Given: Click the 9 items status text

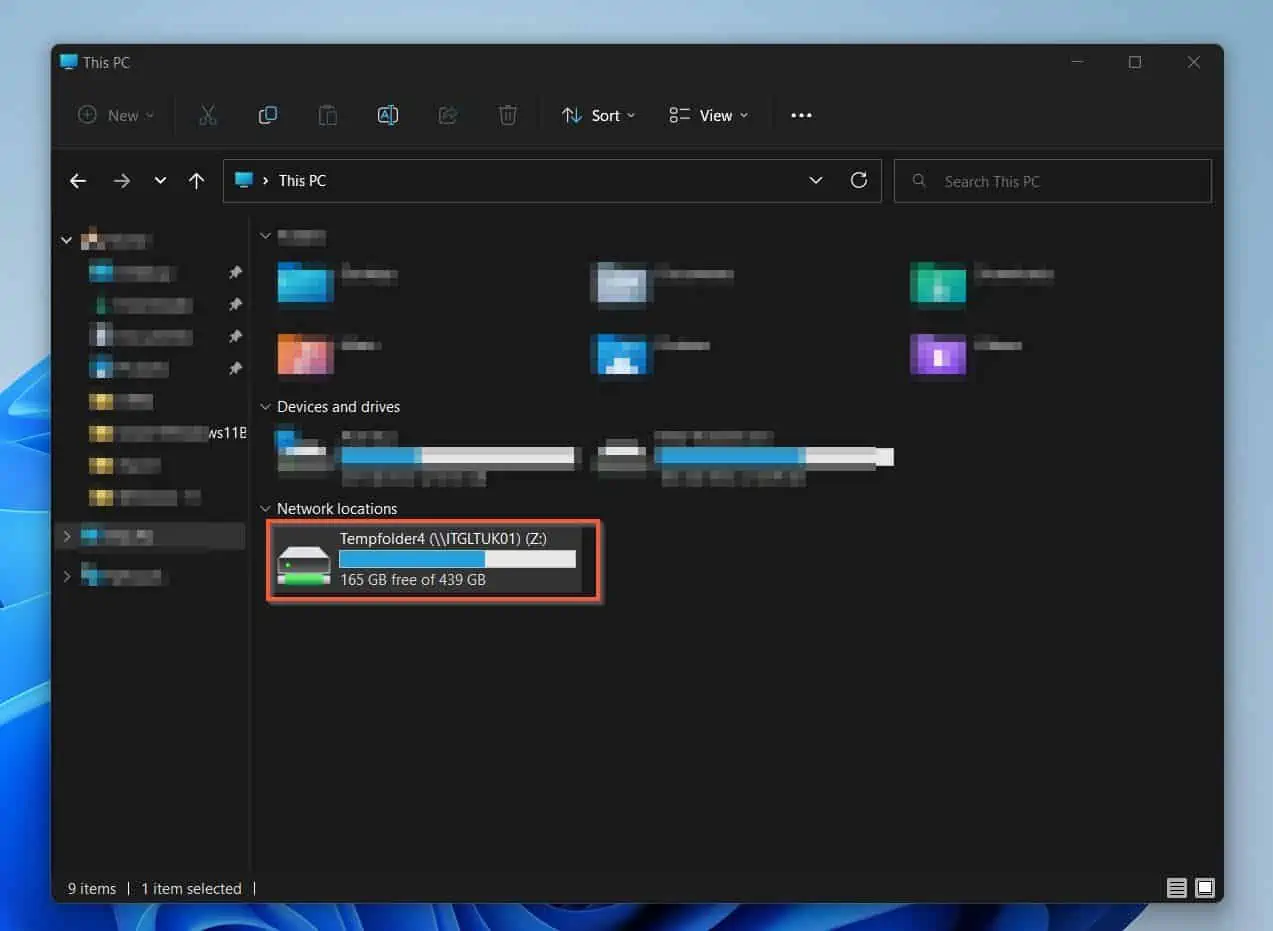Looking at the screenshot, I should pyautogui.click(x=92, y=888).
